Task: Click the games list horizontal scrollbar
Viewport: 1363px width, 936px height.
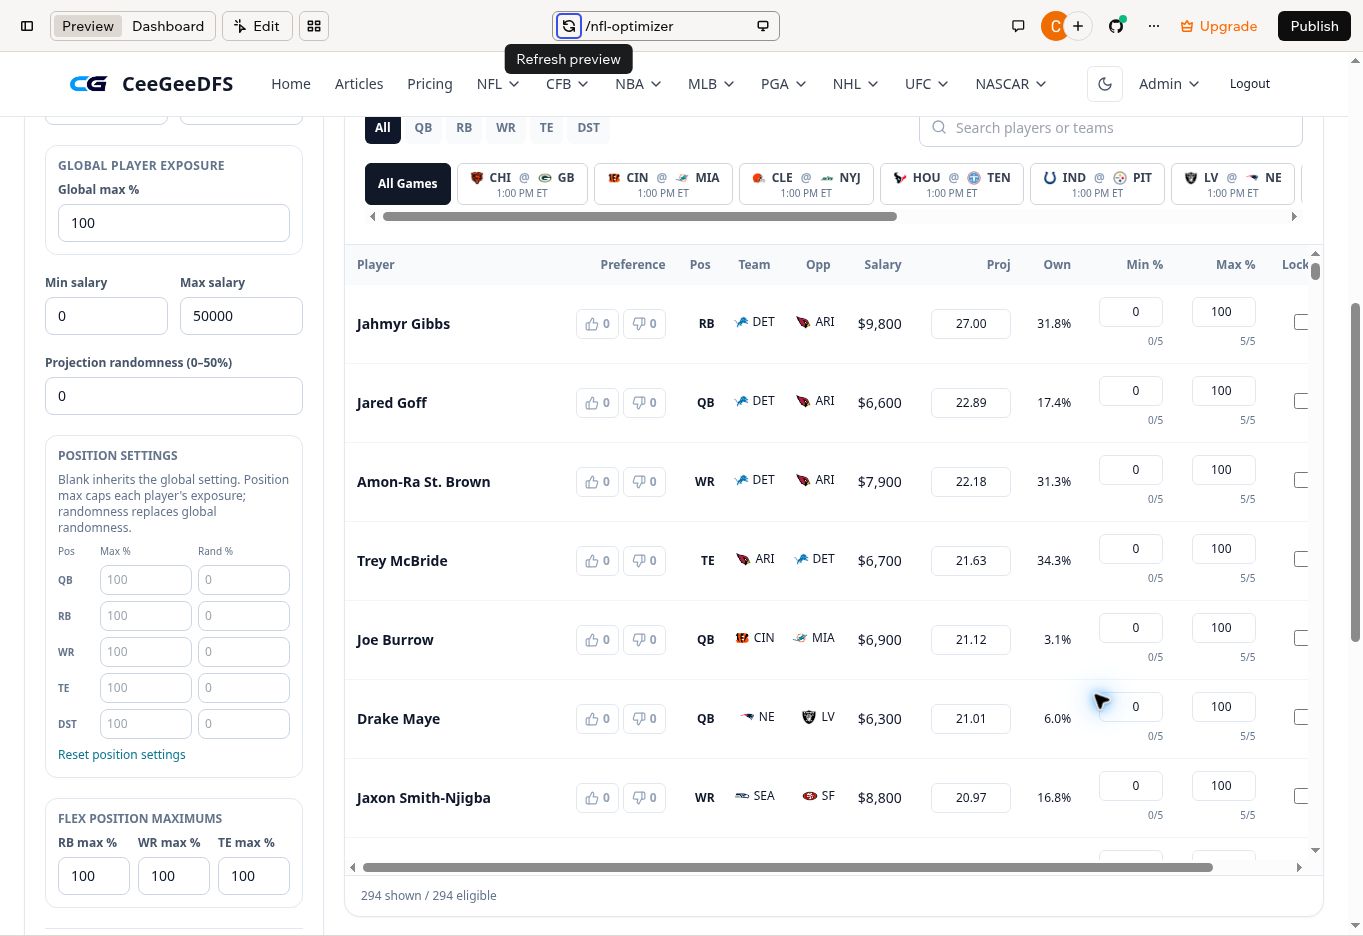Action: 640,216
